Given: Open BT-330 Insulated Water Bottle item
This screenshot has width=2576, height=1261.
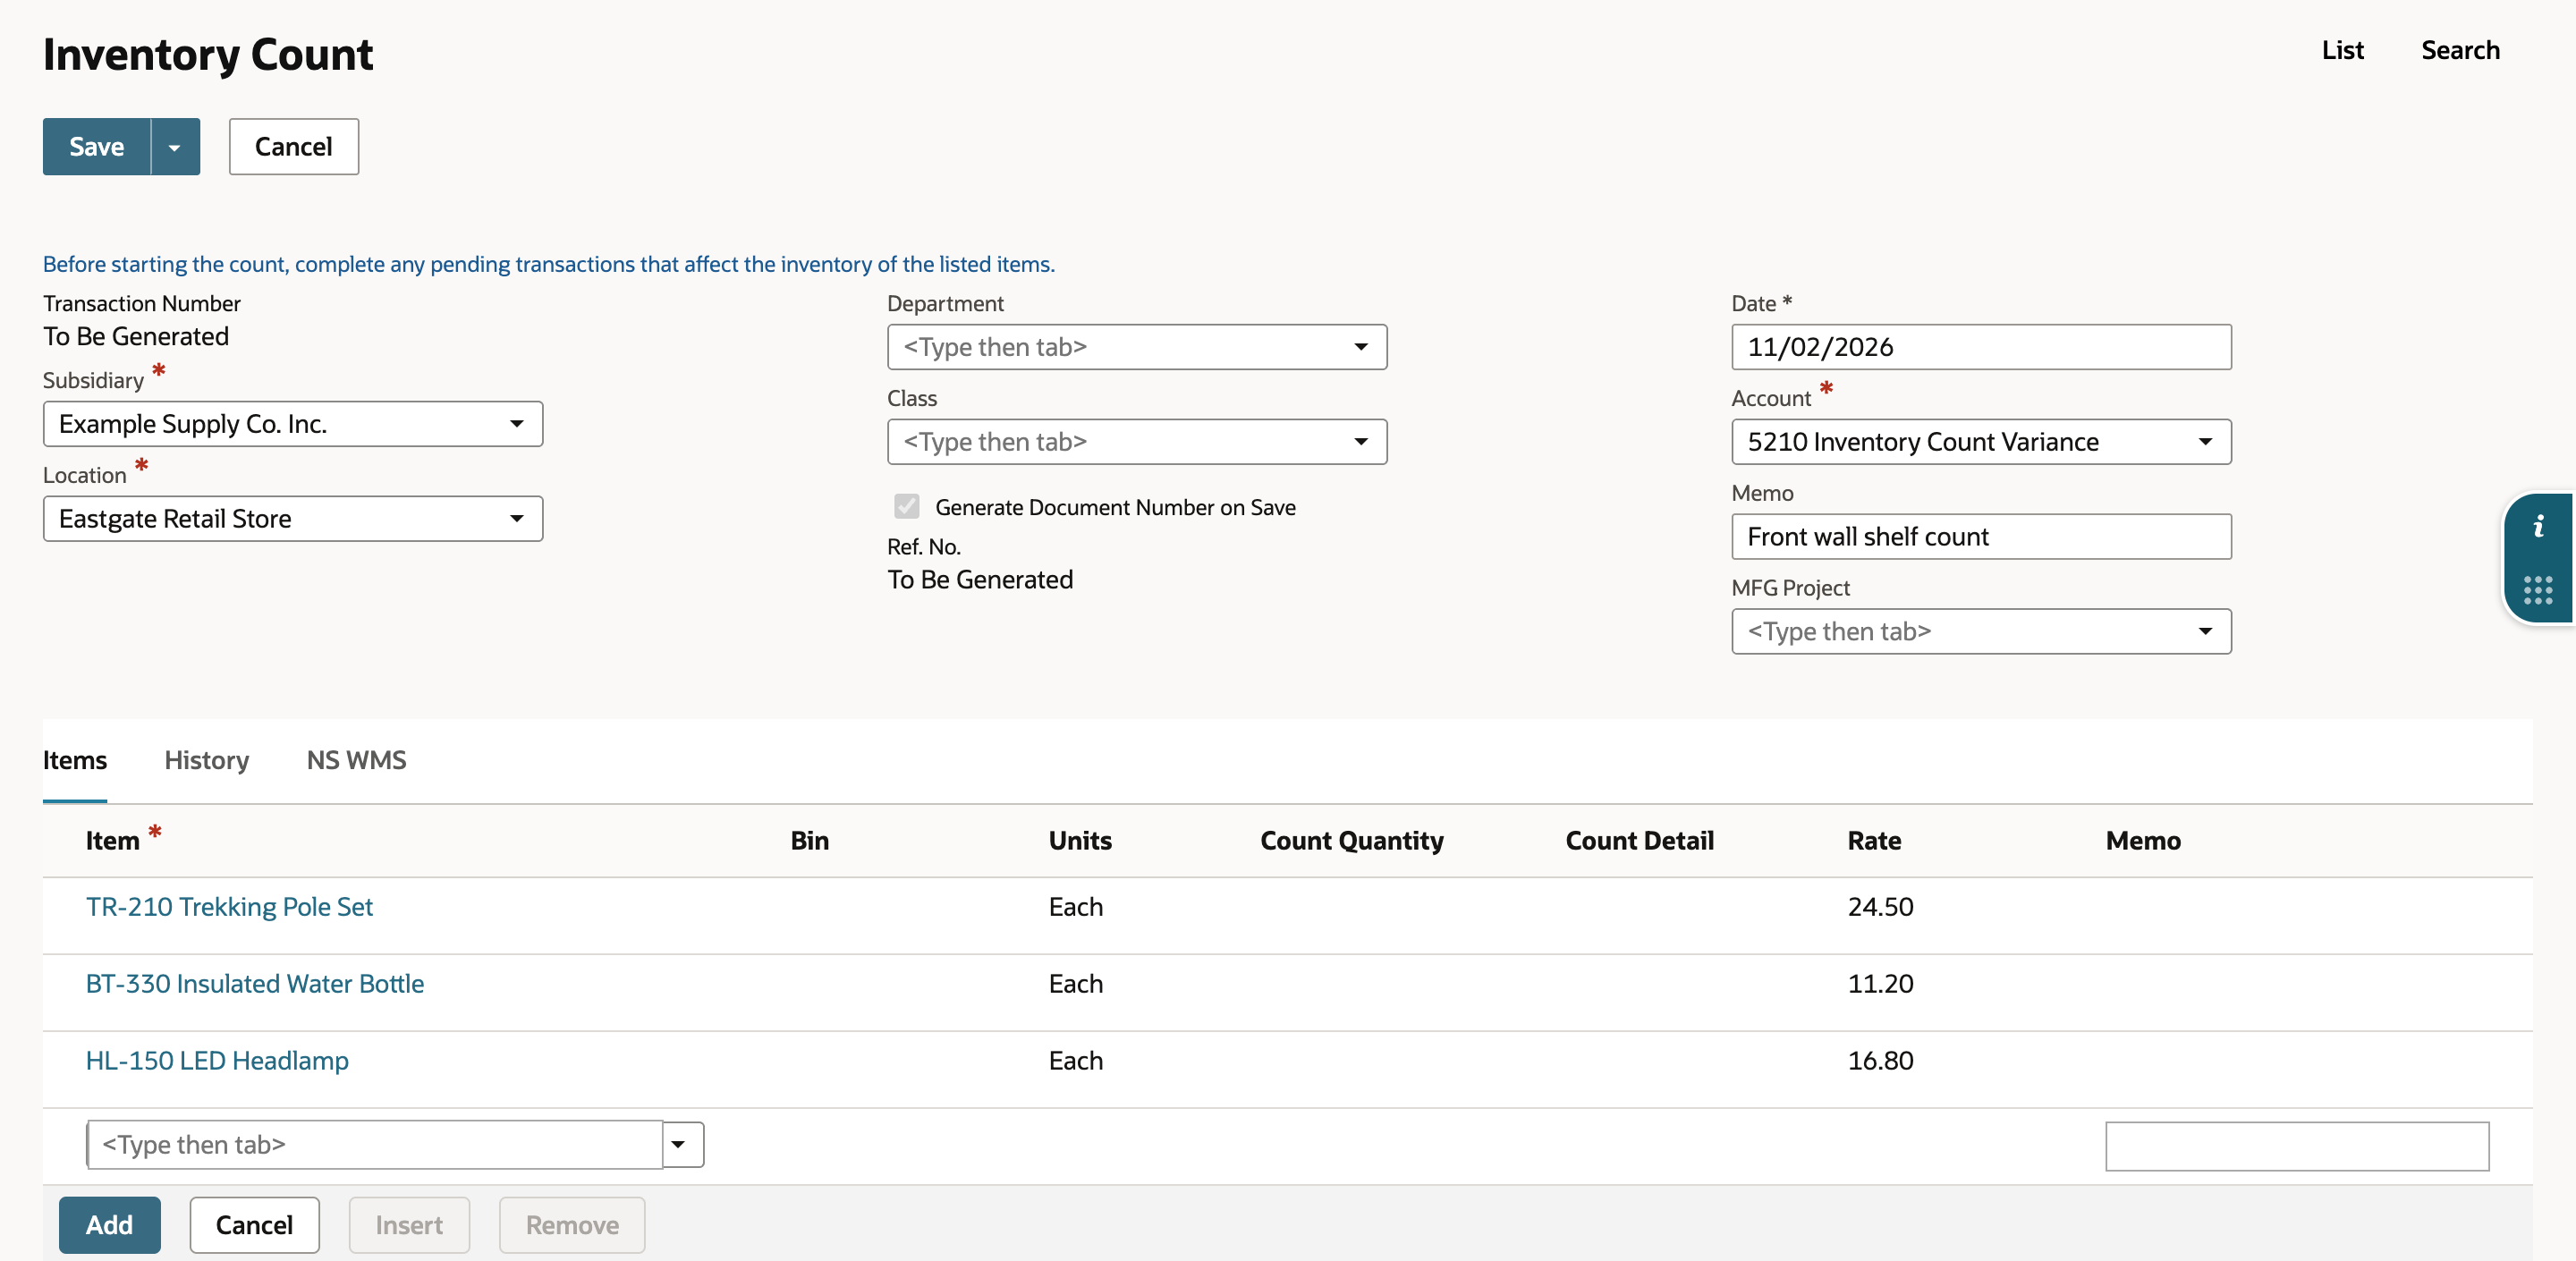Looking at the screenshot, I should [255, 984].
